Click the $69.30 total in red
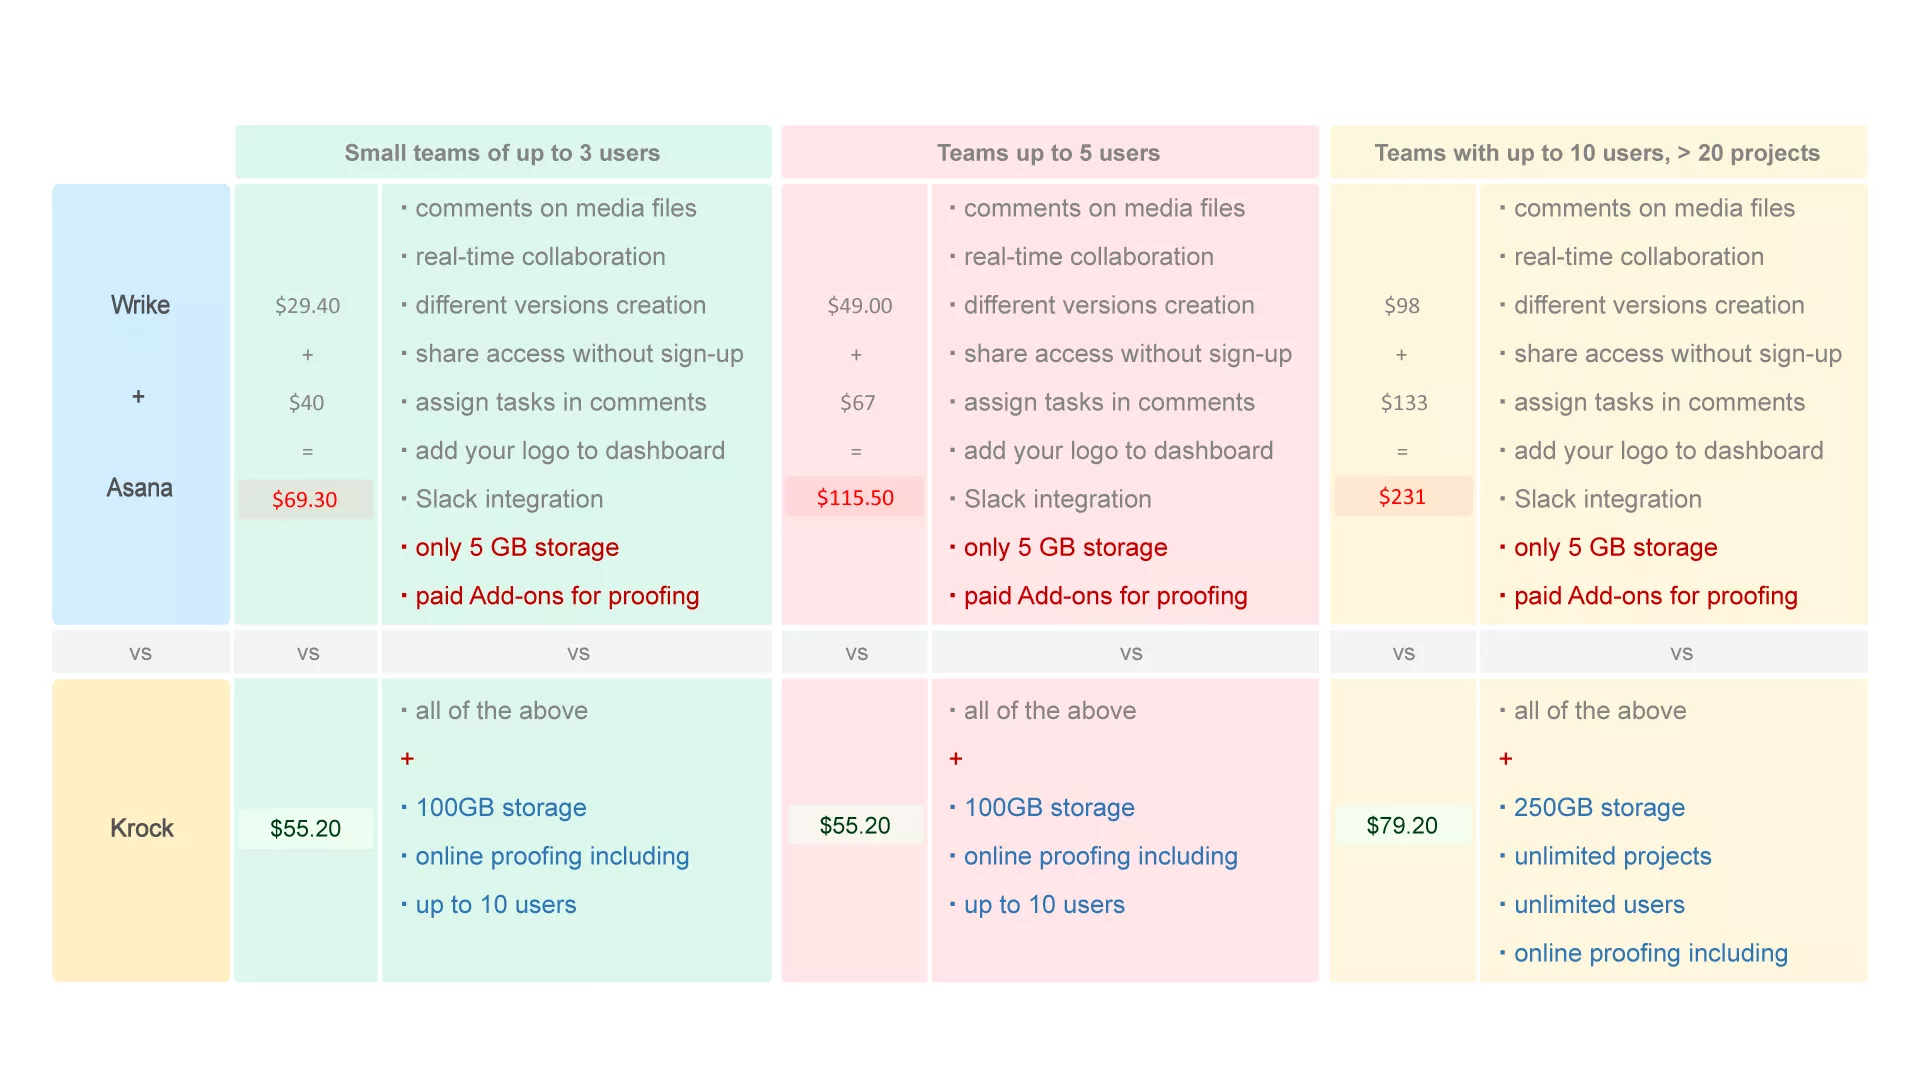Viewport: 1920px width, 1080px height. 305,499
